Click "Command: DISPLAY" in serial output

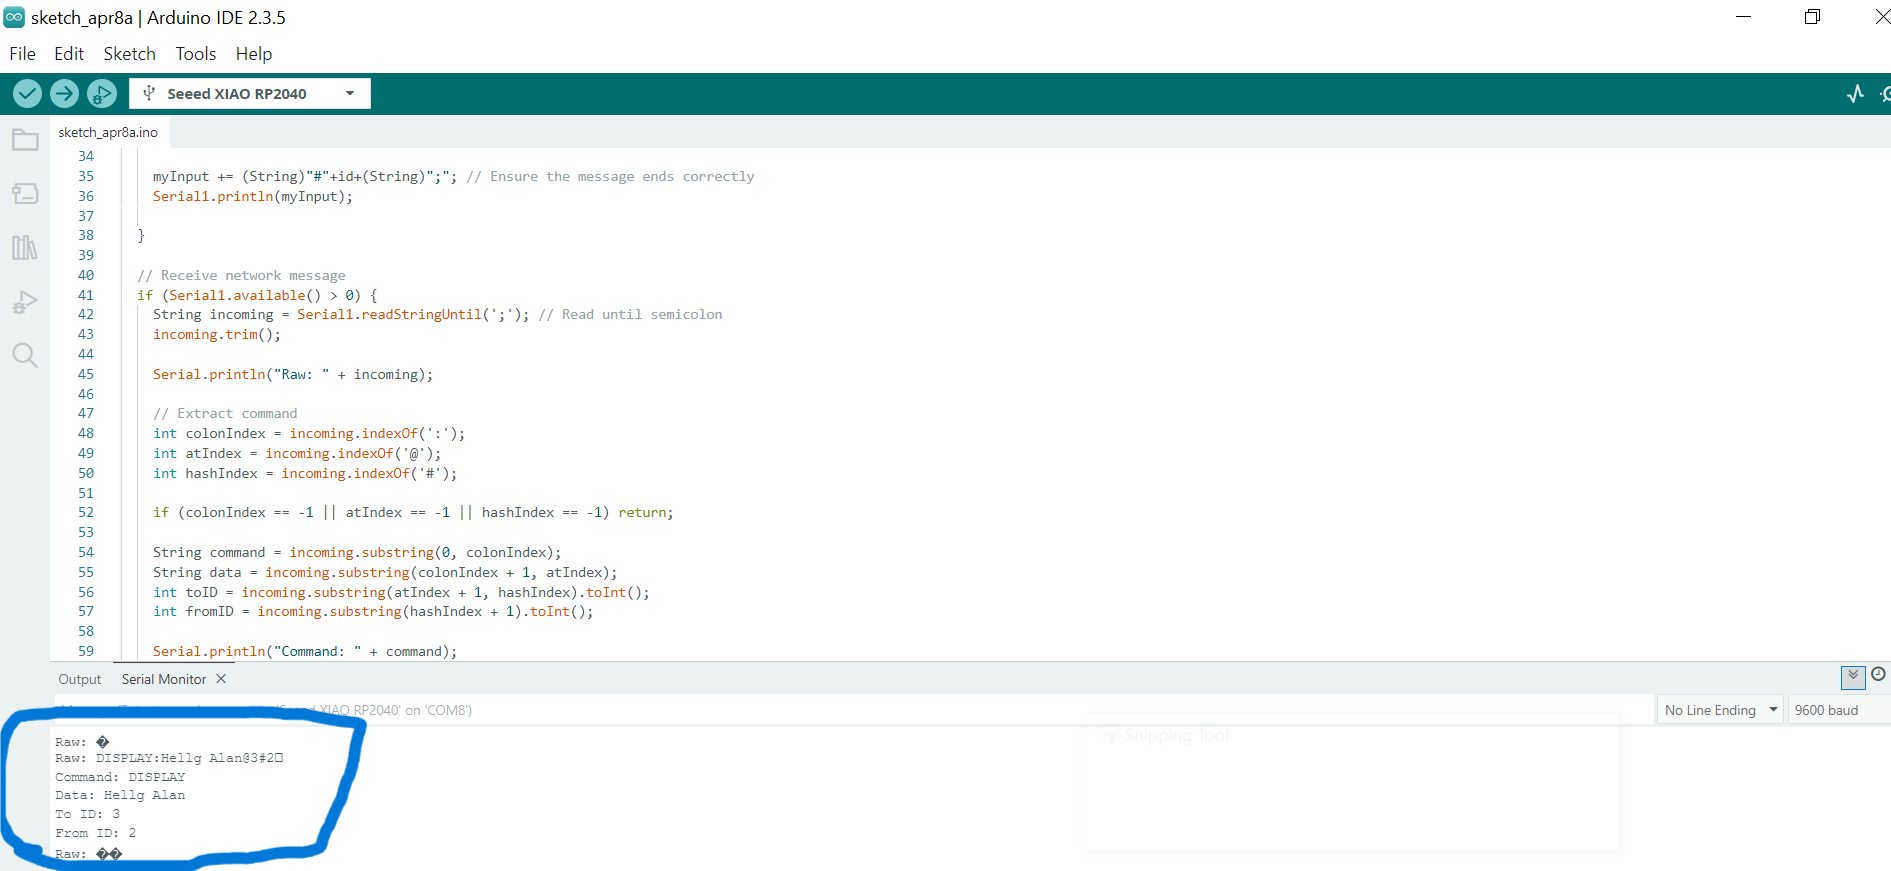tap(120, 777)
